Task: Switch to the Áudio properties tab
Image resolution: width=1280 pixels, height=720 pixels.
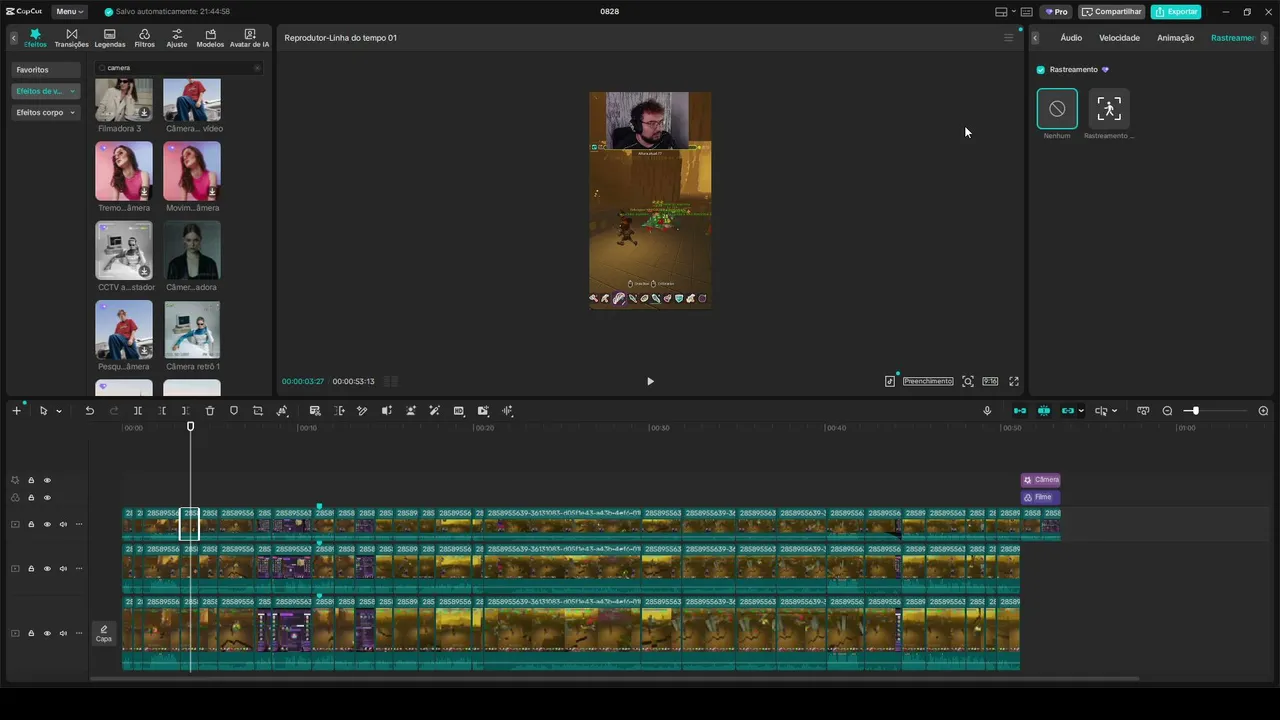Action: [x=1071, y=38]
